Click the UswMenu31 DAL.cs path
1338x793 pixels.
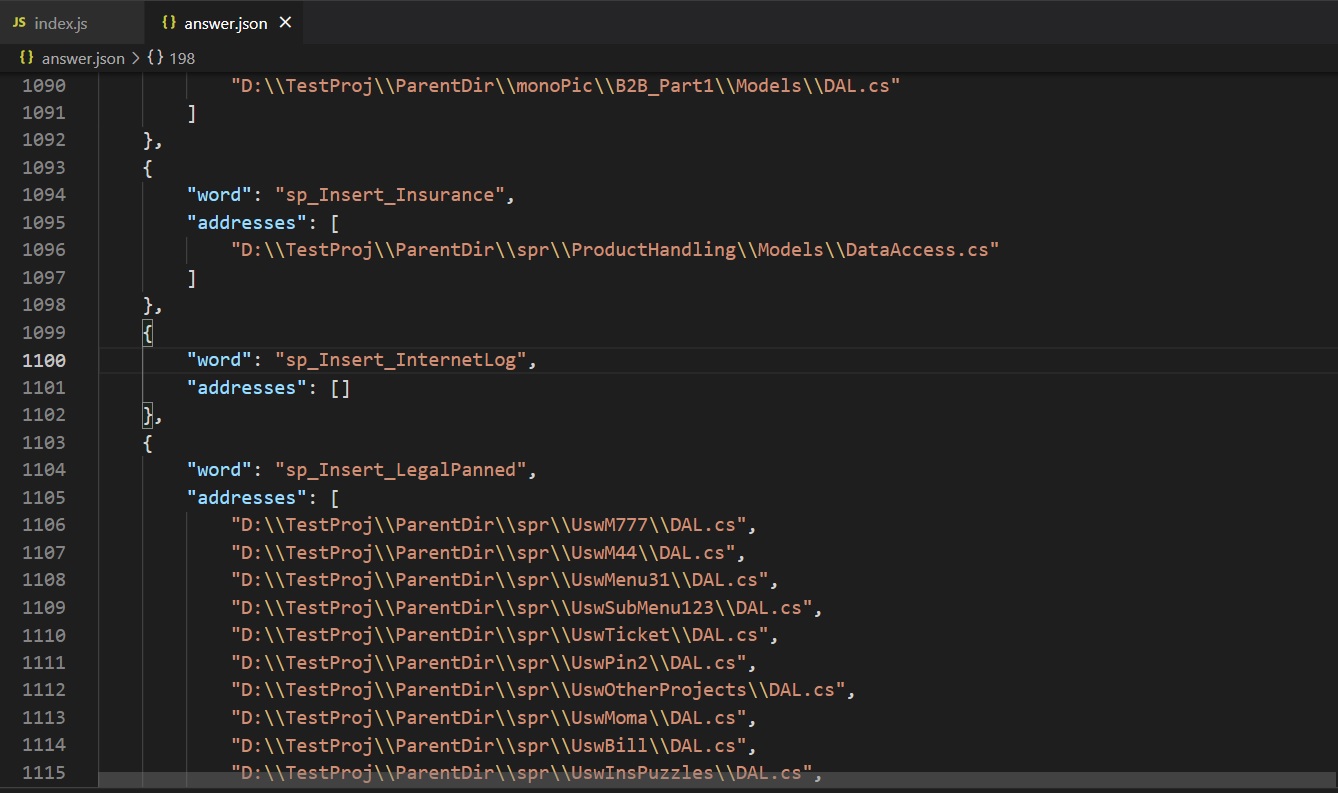[500, 579]
